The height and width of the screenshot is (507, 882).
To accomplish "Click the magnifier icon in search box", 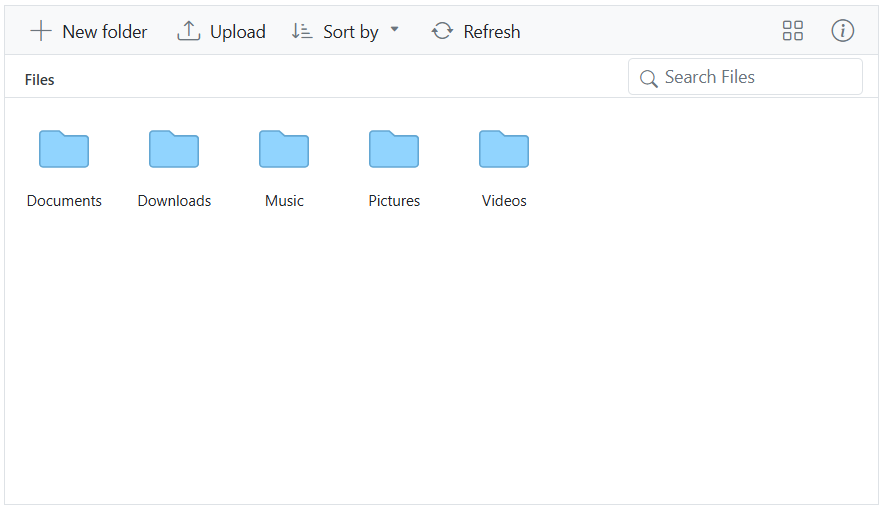I will pos(648,78).
